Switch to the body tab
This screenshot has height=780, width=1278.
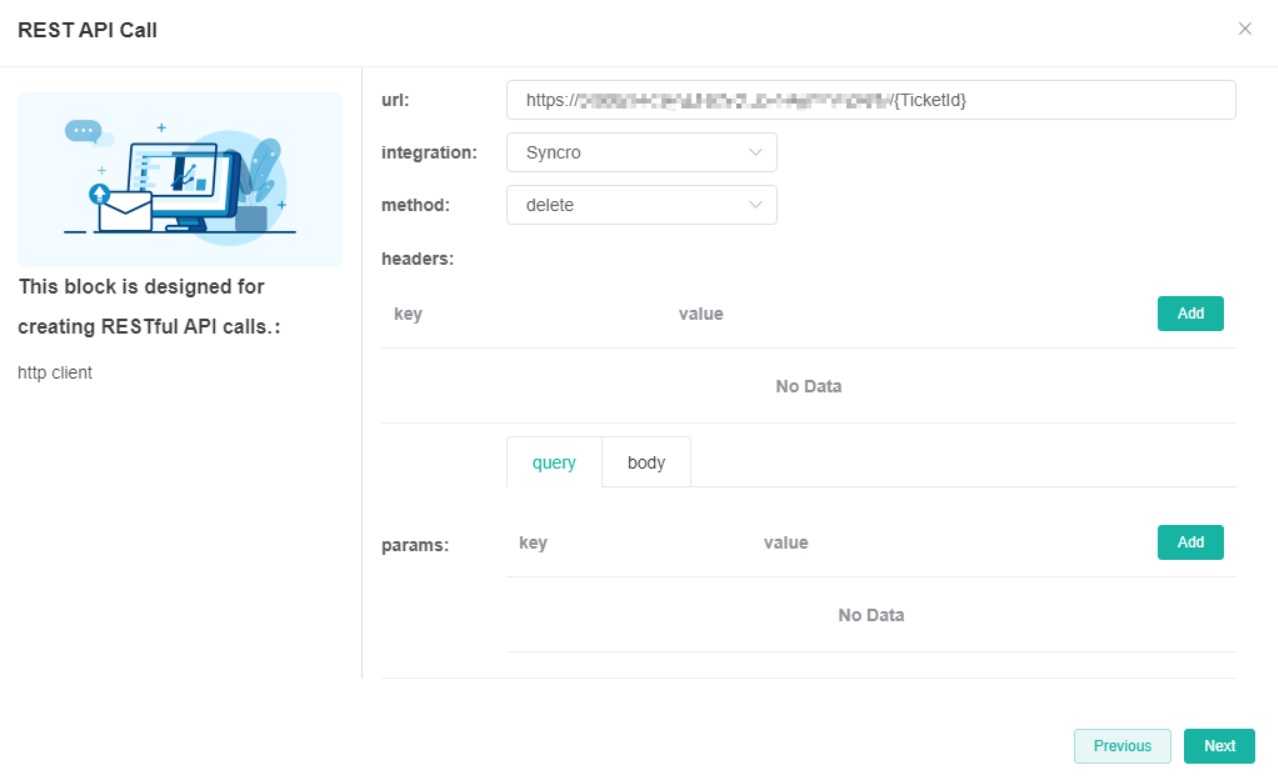[647, 462]
